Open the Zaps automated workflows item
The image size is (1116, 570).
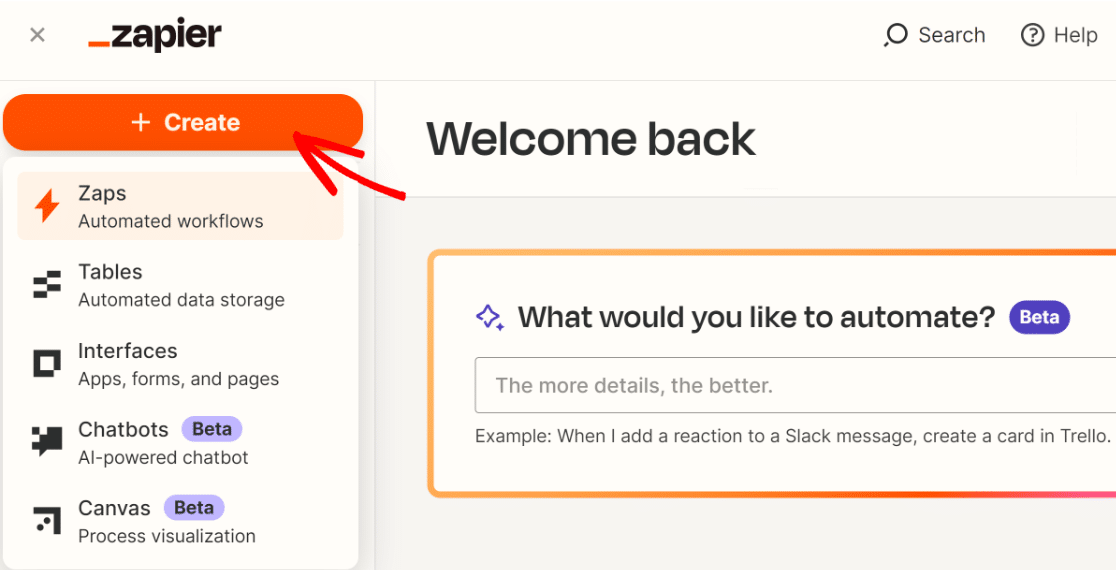[180, 206]
